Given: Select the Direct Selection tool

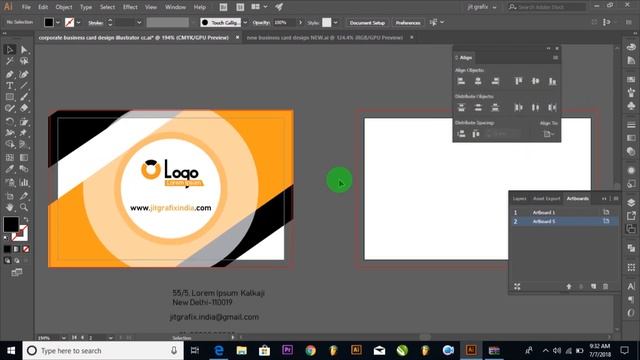Looking at the screenshot, I should (24, 50).
